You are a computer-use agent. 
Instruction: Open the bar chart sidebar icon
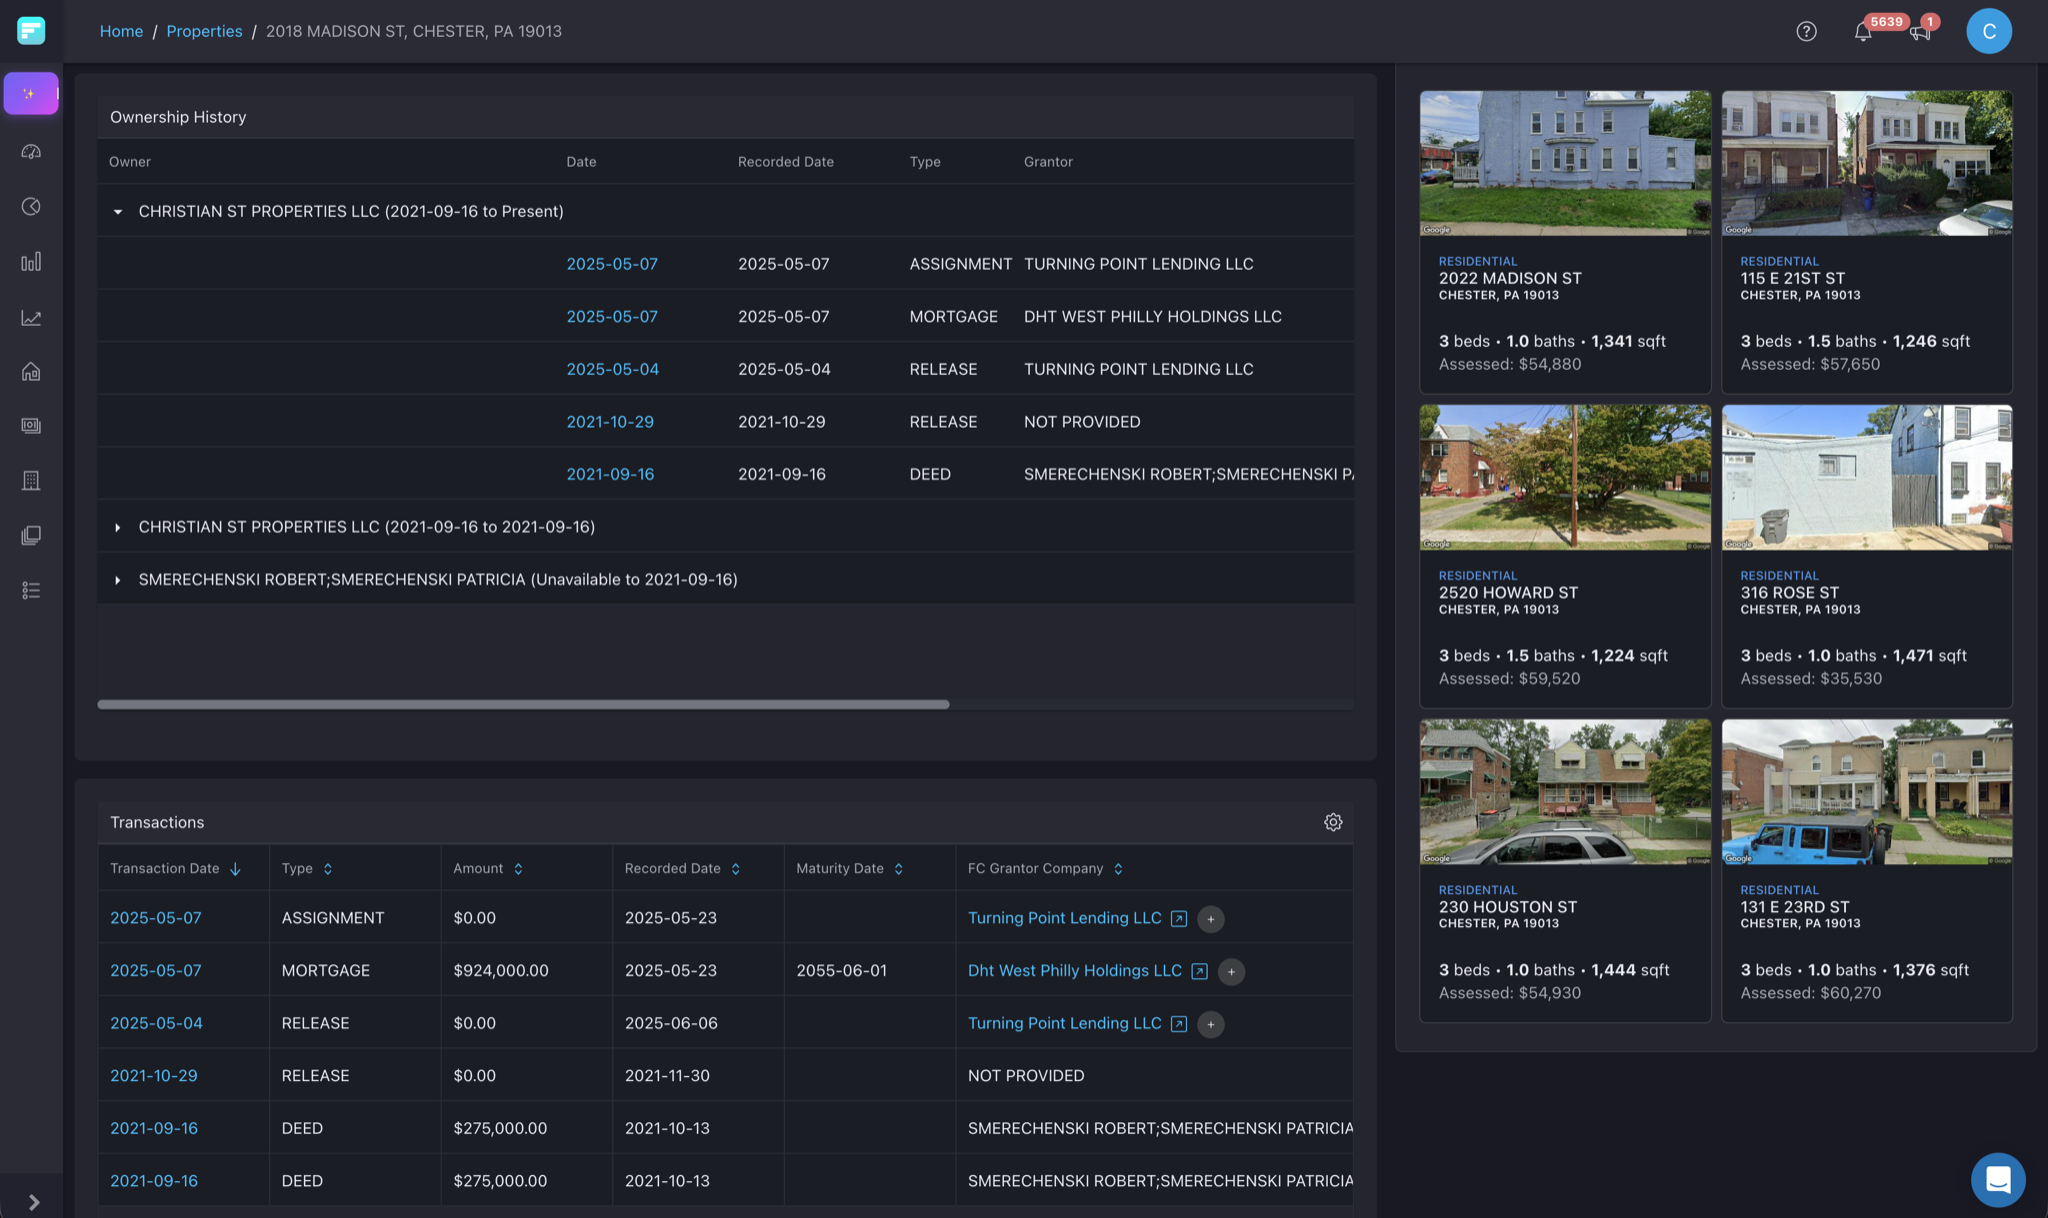tap(31, 262)
